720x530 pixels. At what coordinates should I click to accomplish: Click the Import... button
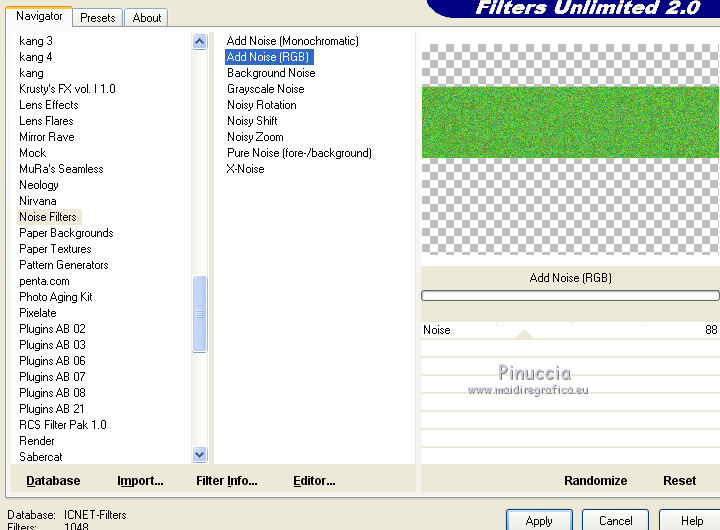tap(140, 481)
